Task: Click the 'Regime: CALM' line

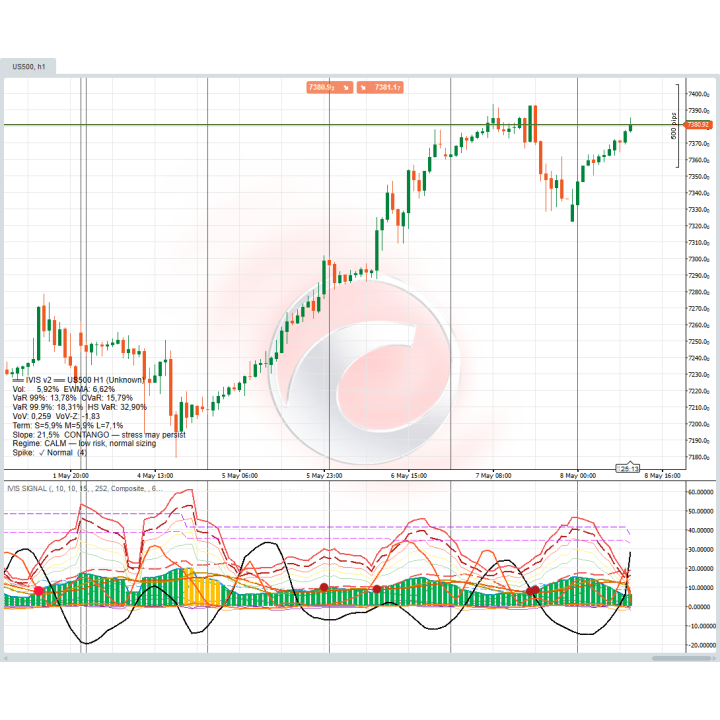Action: (84, 444)
